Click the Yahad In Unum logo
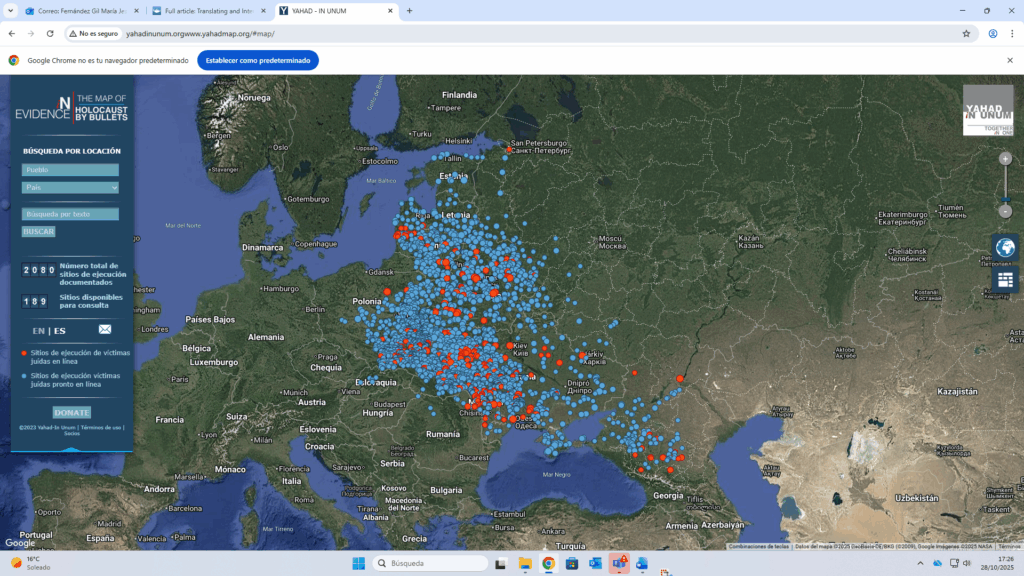Image resolution: width=1024 pixels, height=576 pixels. click(x=987, y=110)
